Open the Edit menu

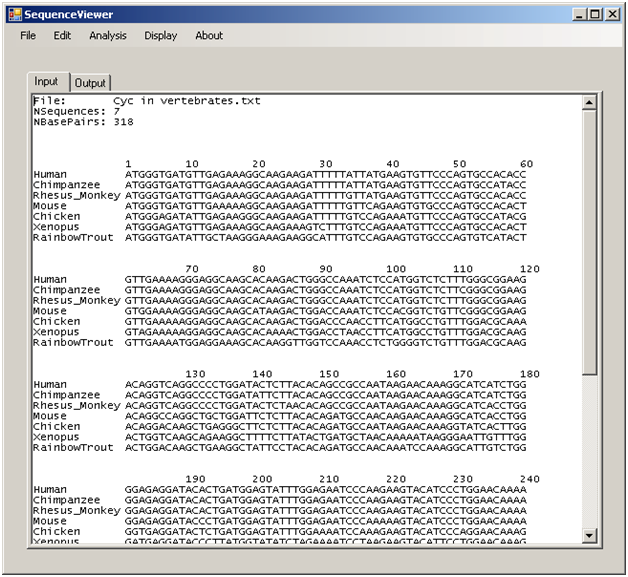(x=62, y=36)
